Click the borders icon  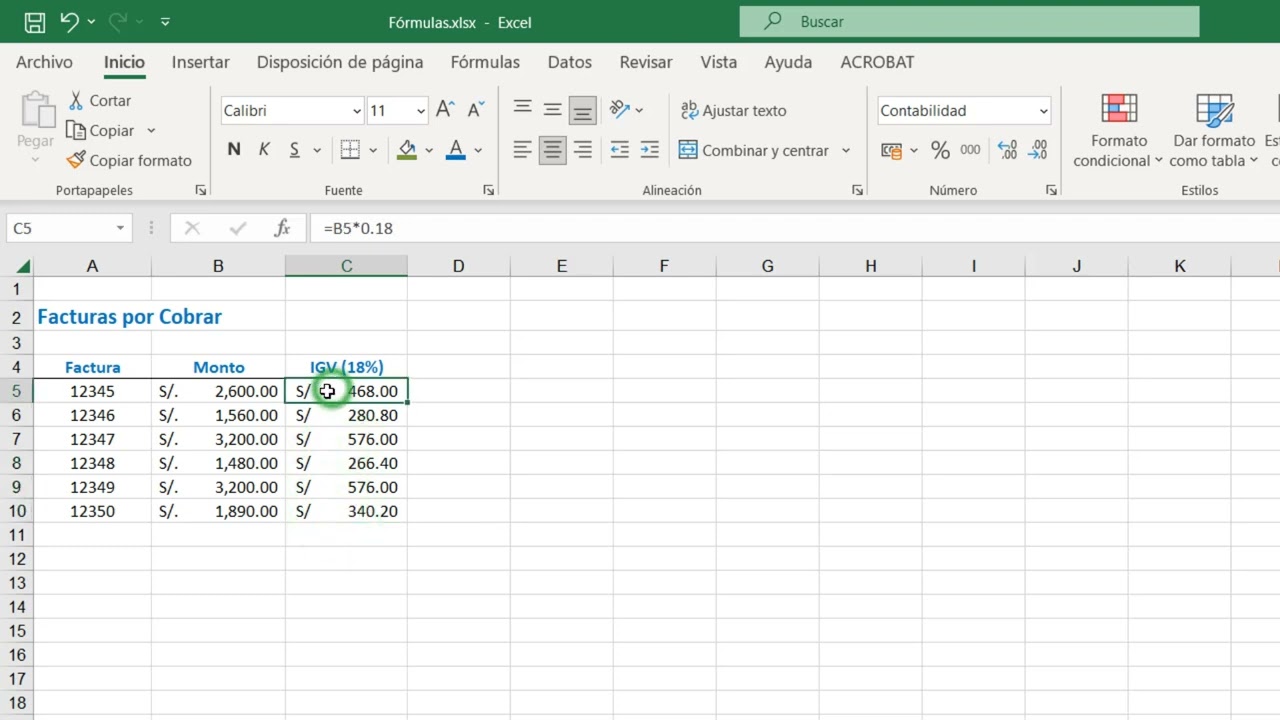click(x=350, y=150)
